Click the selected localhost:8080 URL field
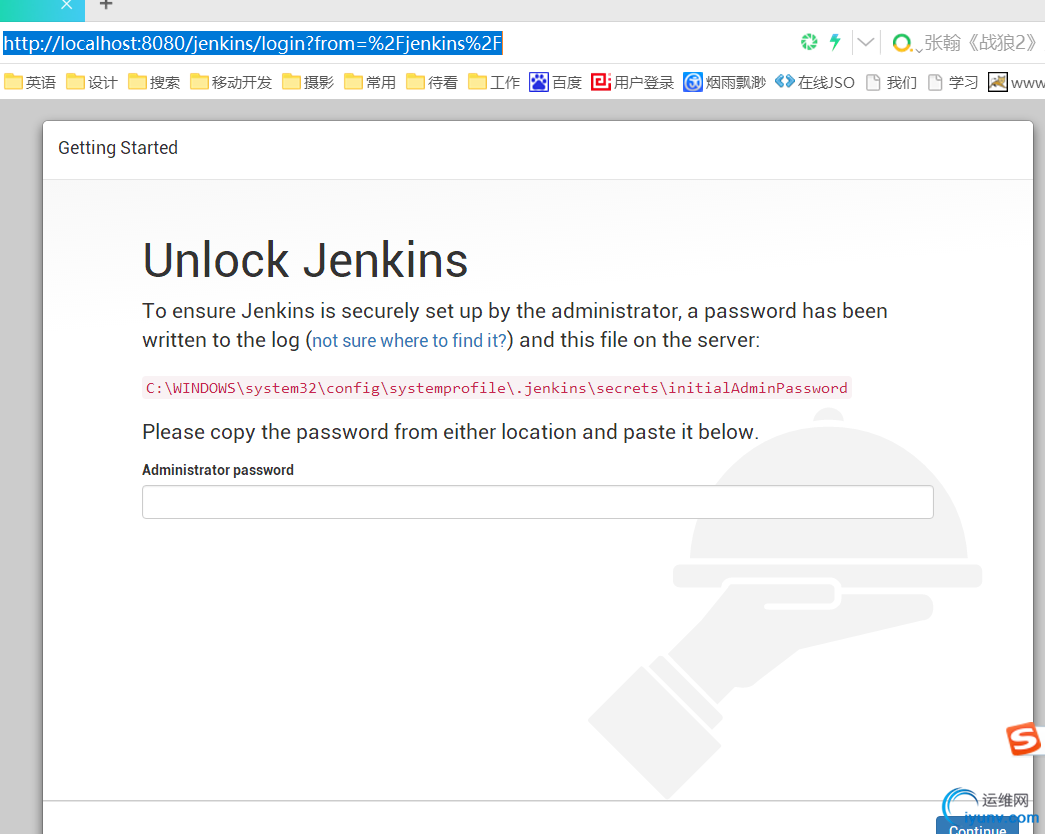This screenshot has height=834, width=1045. pos(253,43)
